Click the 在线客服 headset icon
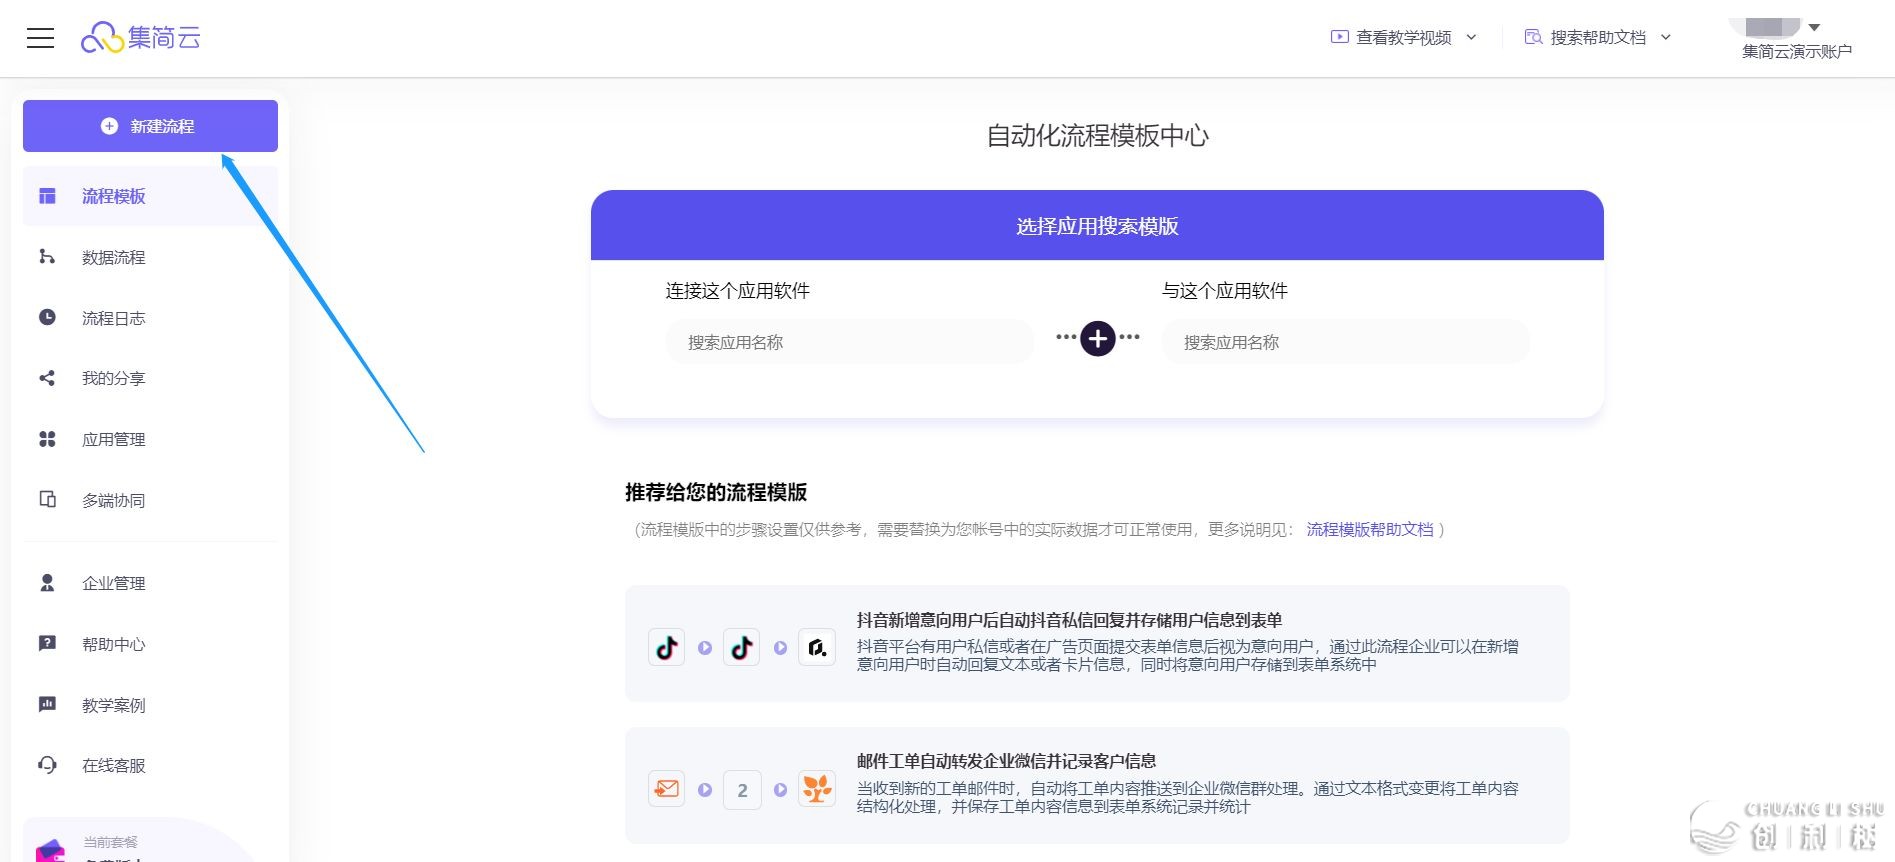Screen dimensions: 1895x862 (47, 765)
